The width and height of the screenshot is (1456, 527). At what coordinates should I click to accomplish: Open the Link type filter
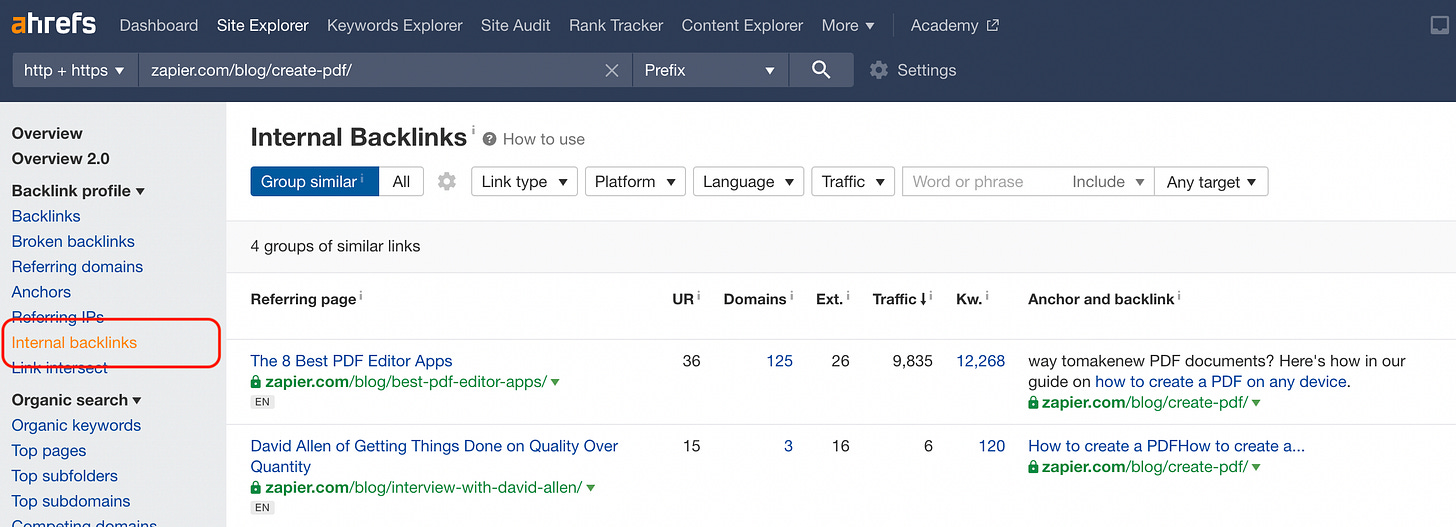click(x=524, y=181)
